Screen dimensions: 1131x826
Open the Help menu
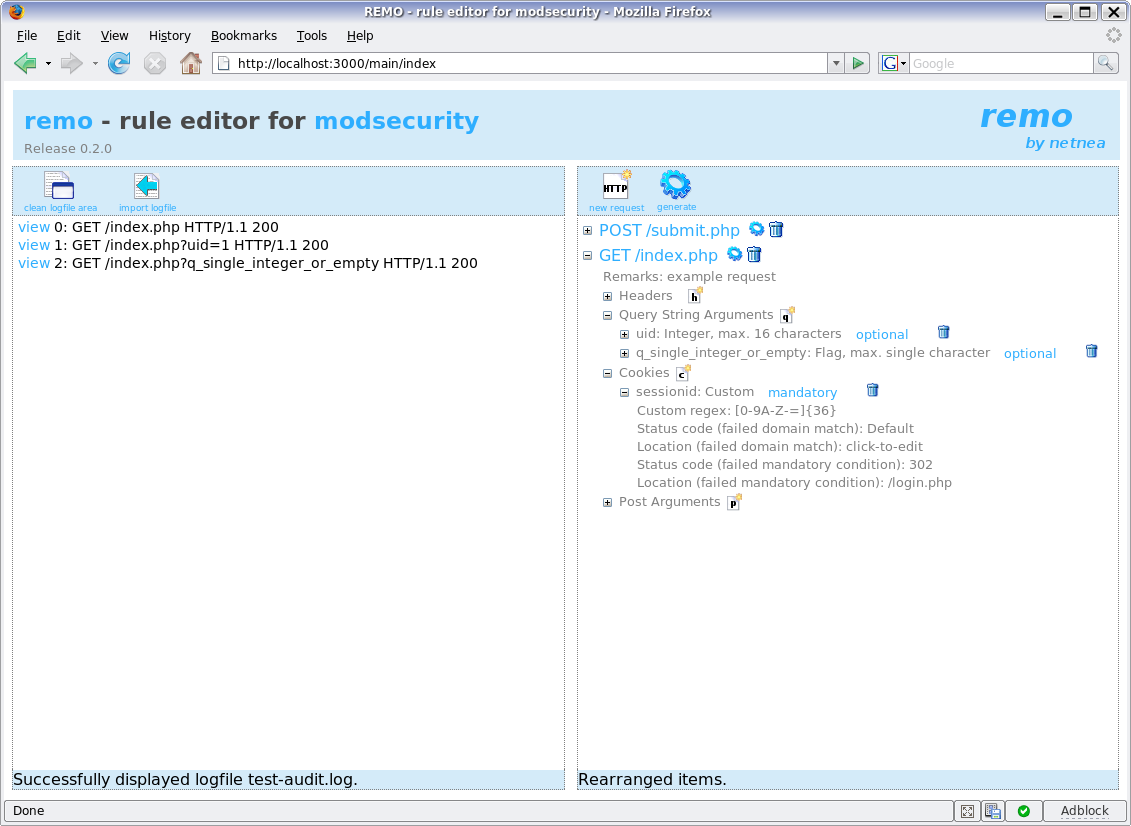(x=360, y=35)
